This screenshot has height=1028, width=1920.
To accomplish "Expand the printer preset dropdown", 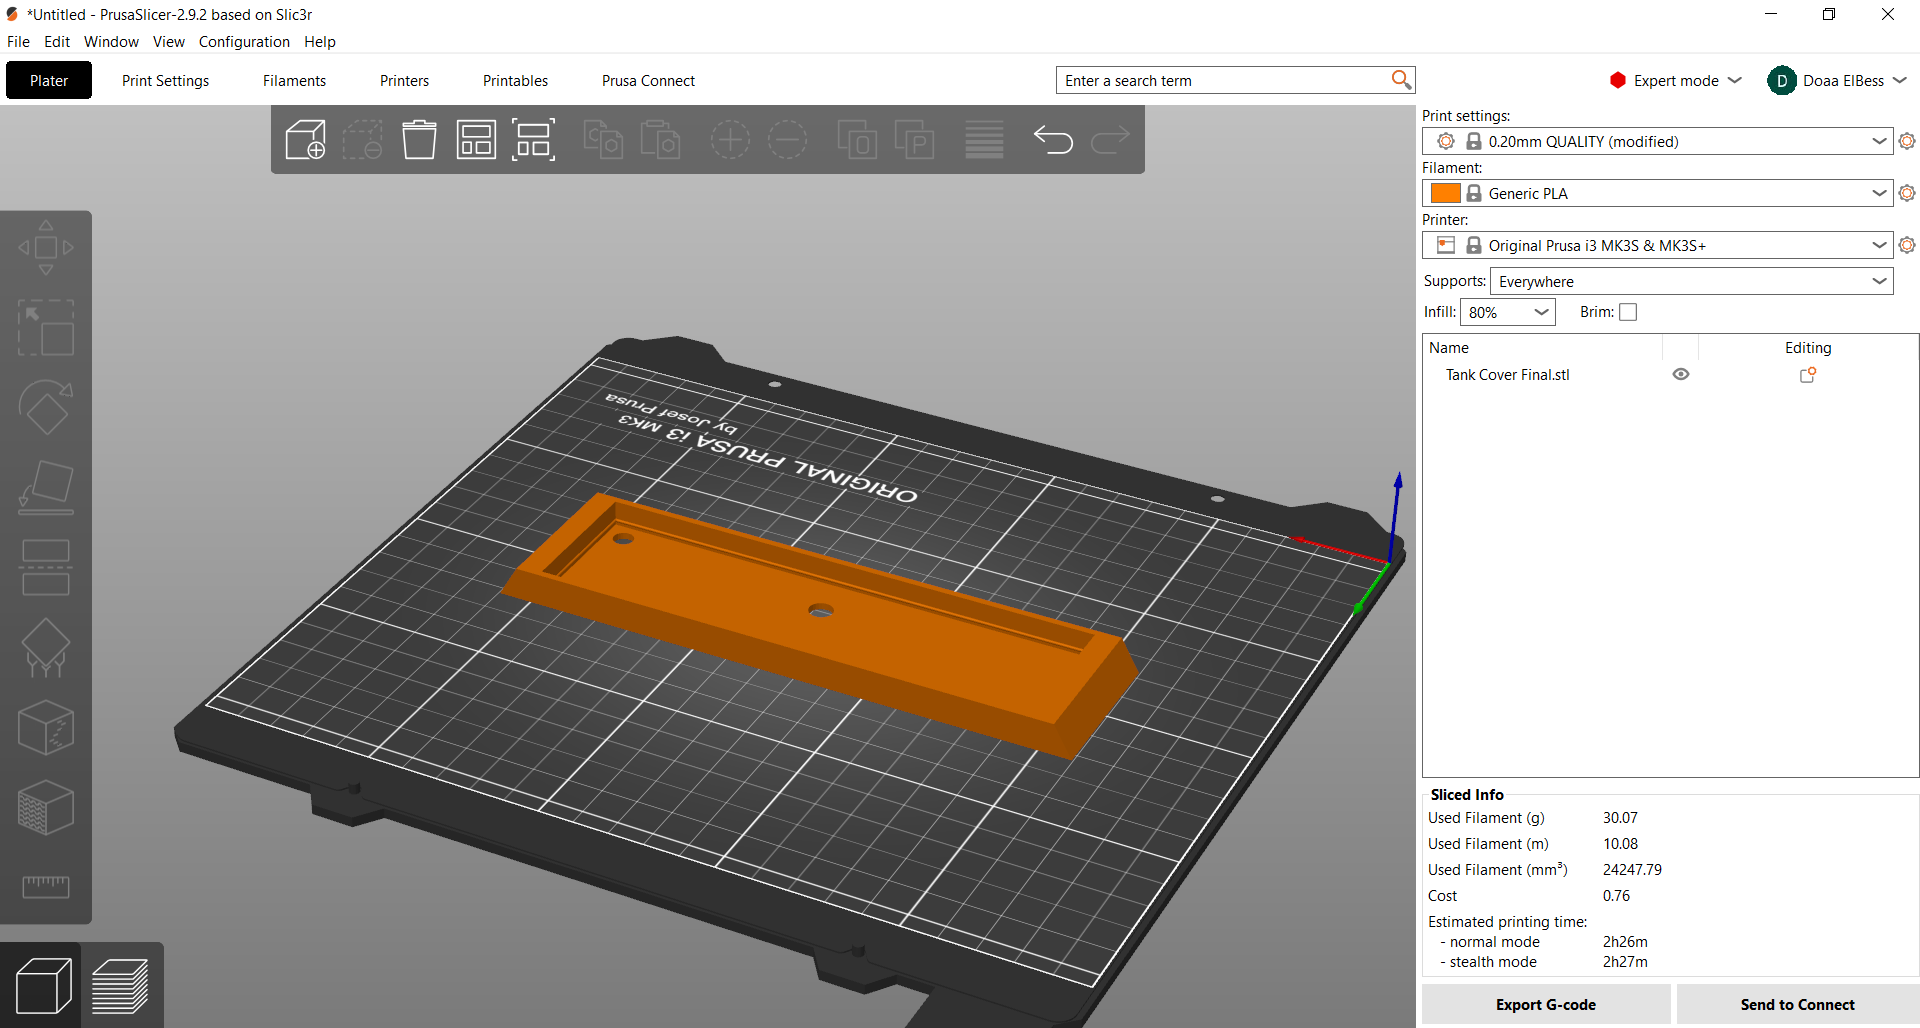I will (x=1879, y=245).
